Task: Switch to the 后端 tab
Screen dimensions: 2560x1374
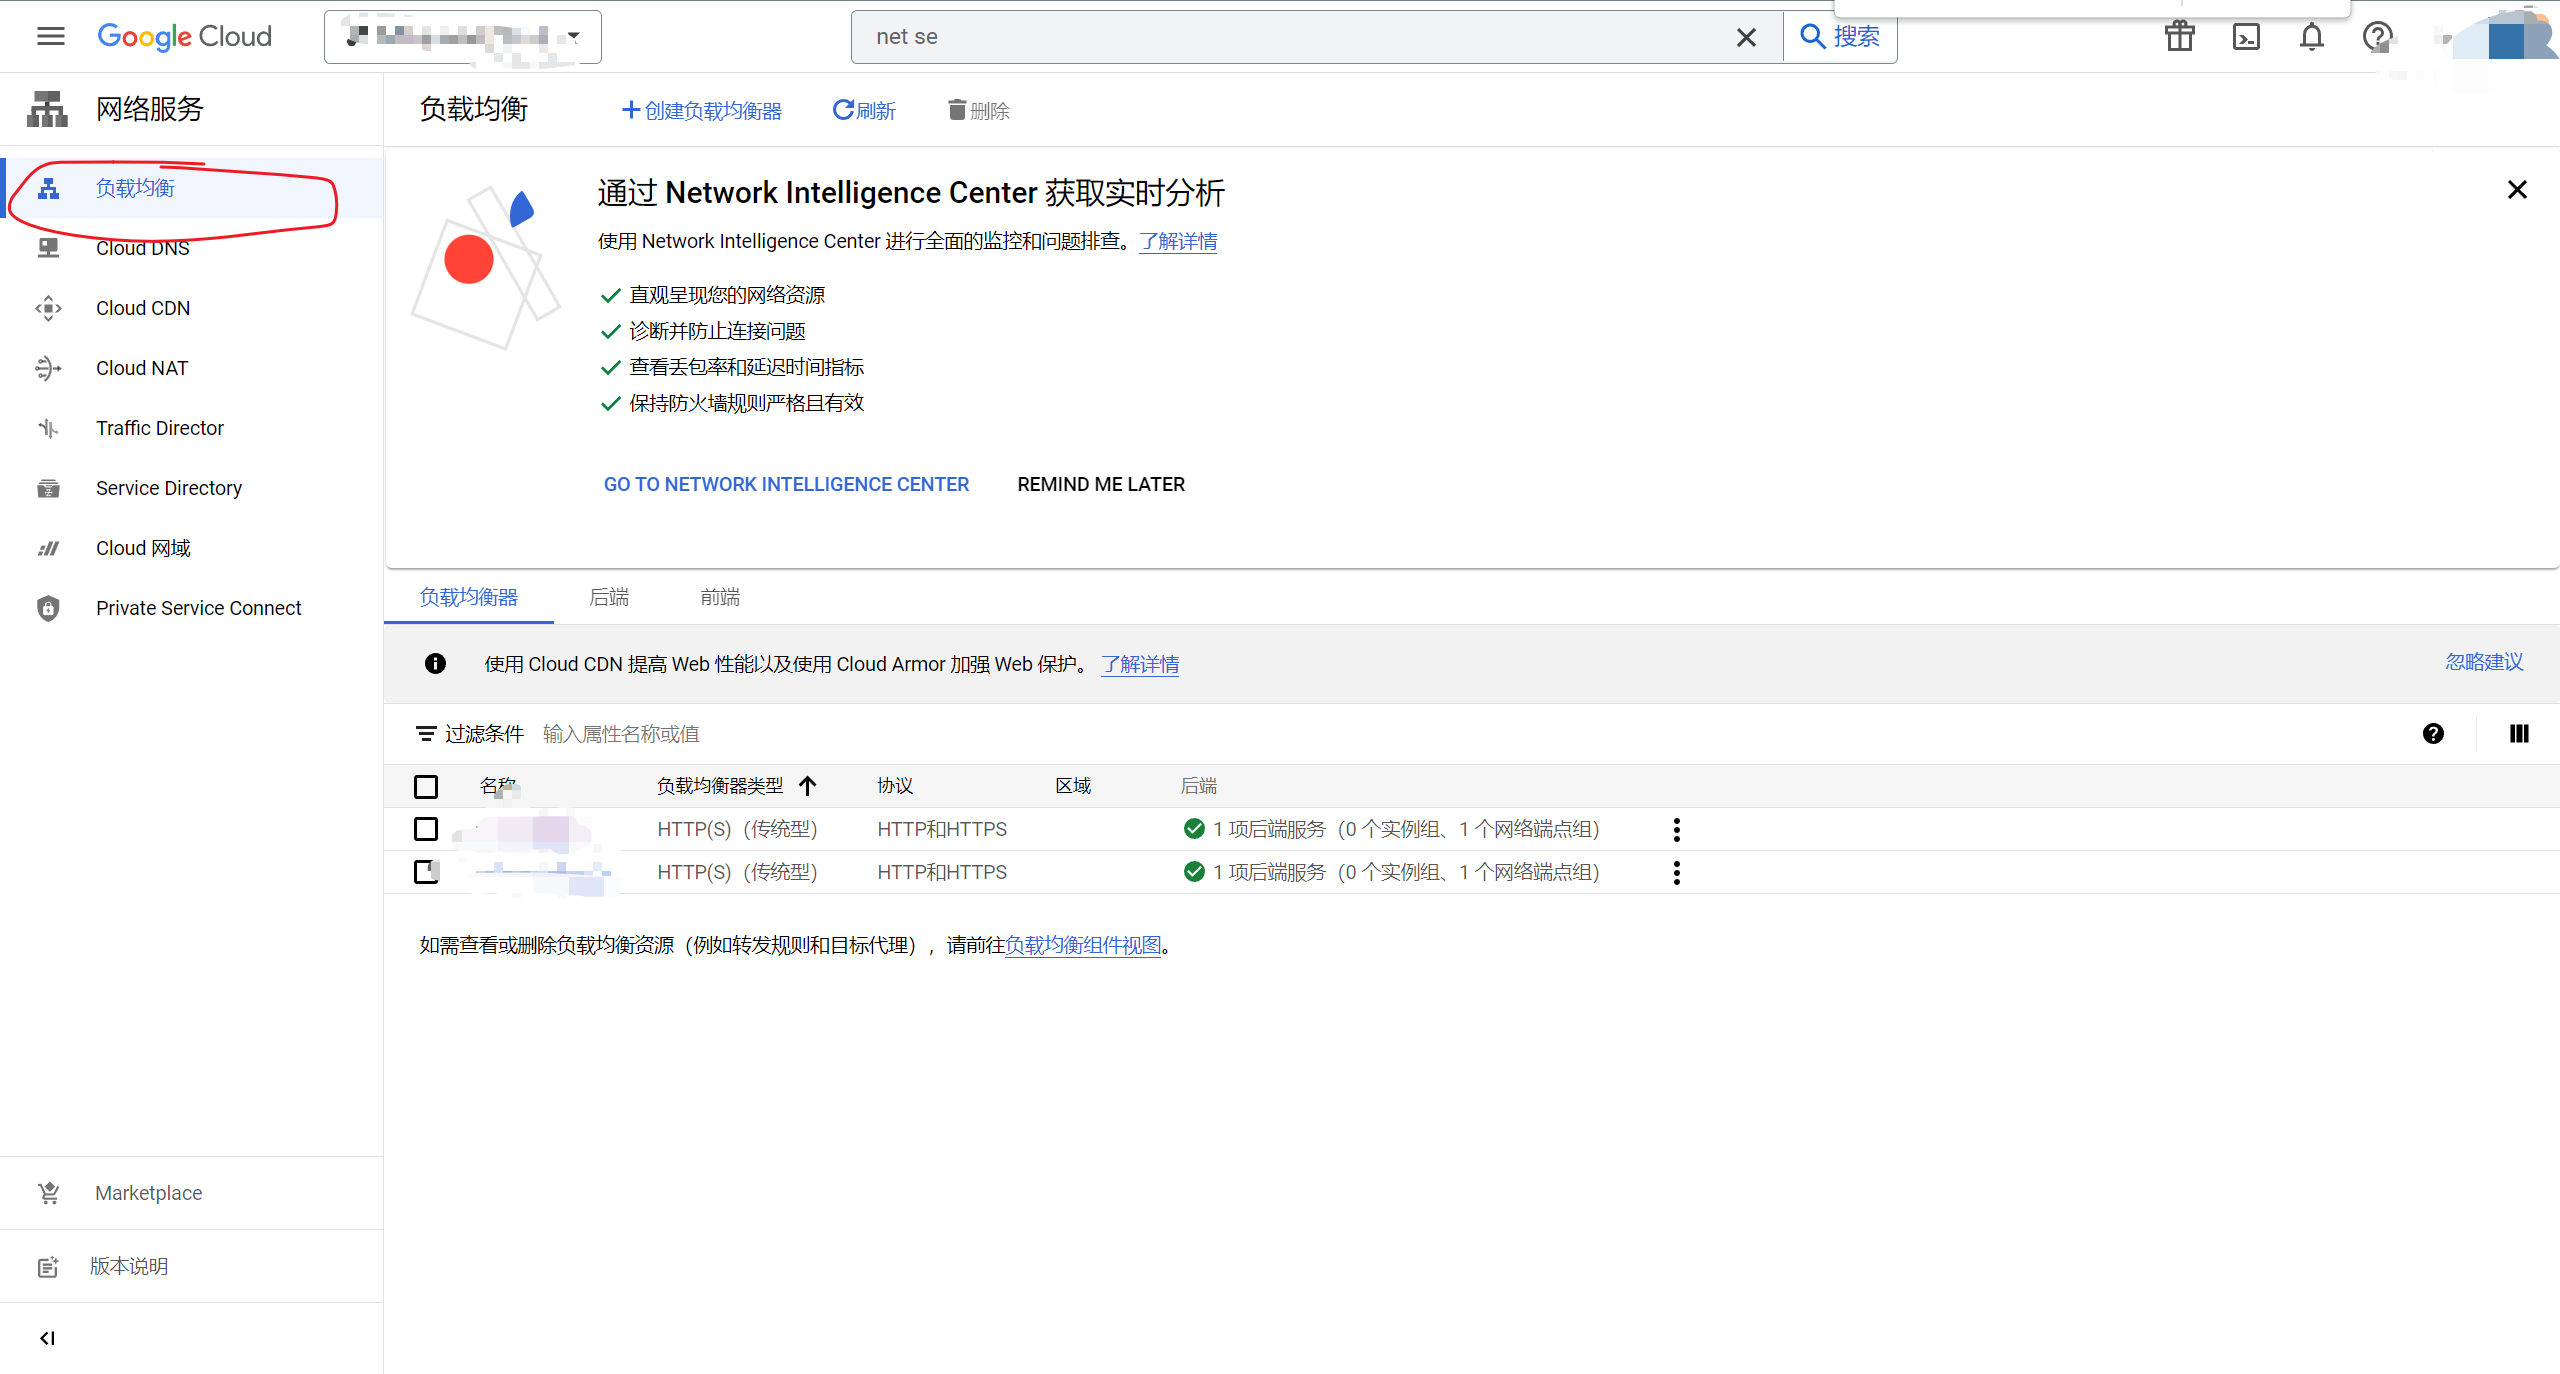Action: coord(609,597)
